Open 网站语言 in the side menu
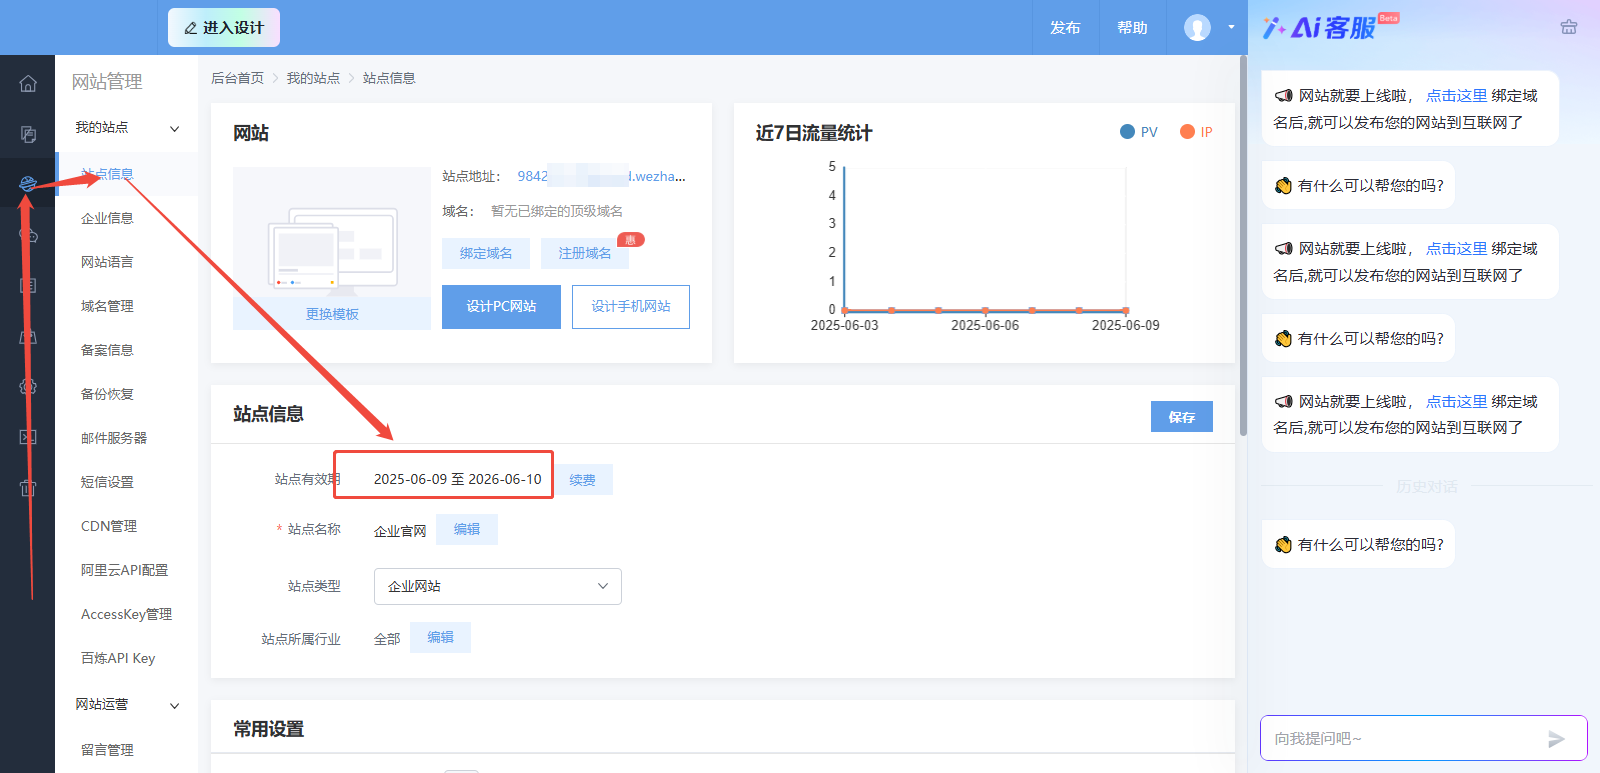 click(x=107, y=262)
